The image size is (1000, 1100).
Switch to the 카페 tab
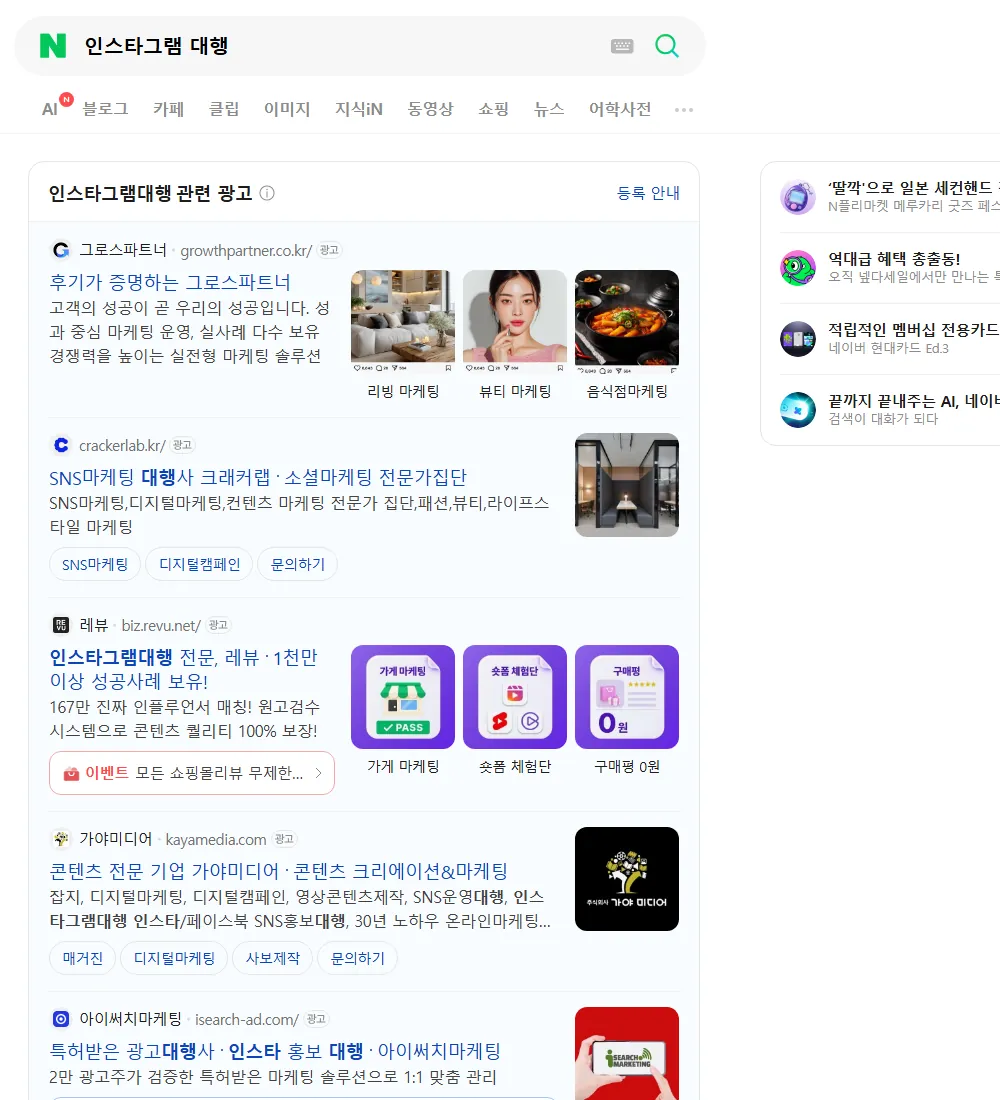point(168,109)
